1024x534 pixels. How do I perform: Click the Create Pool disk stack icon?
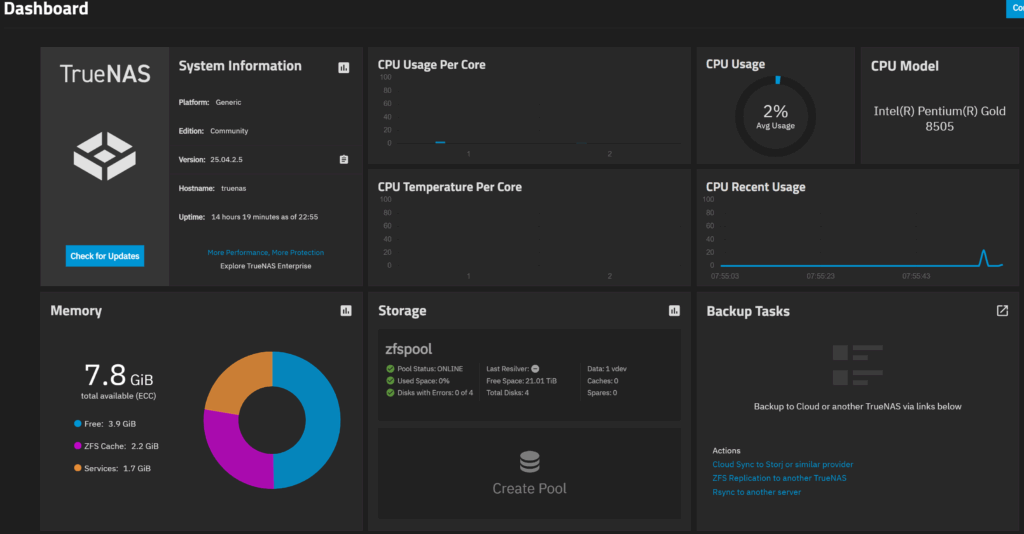529,462
